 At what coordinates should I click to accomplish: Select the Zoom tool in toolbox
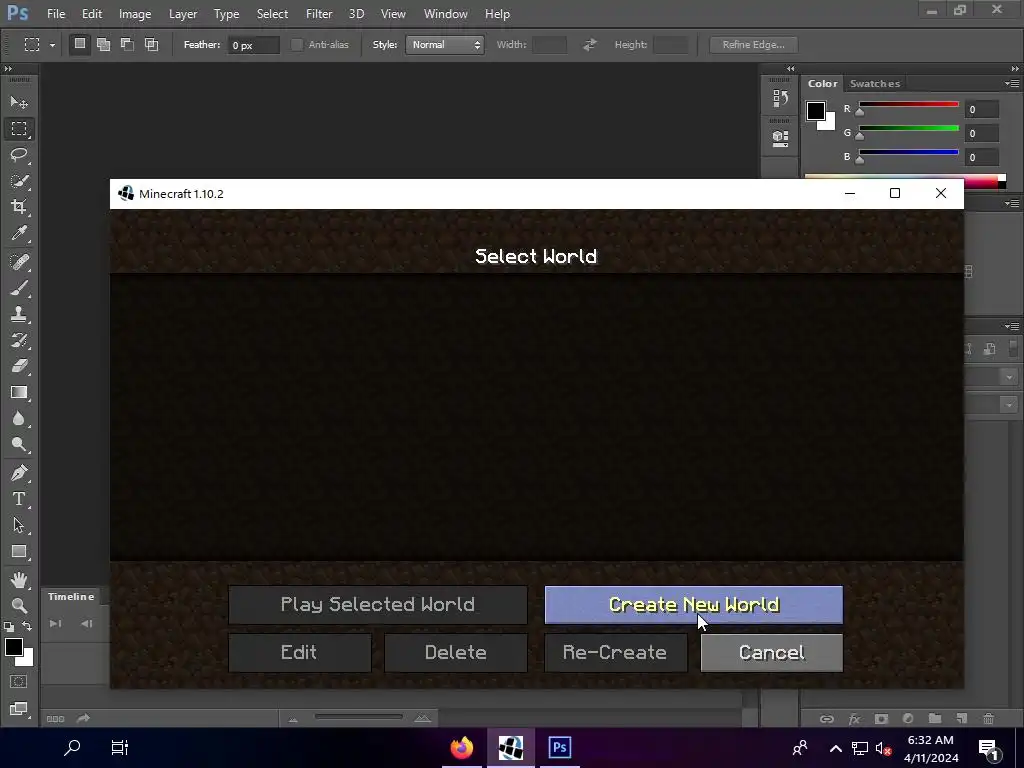pos(19,605)
